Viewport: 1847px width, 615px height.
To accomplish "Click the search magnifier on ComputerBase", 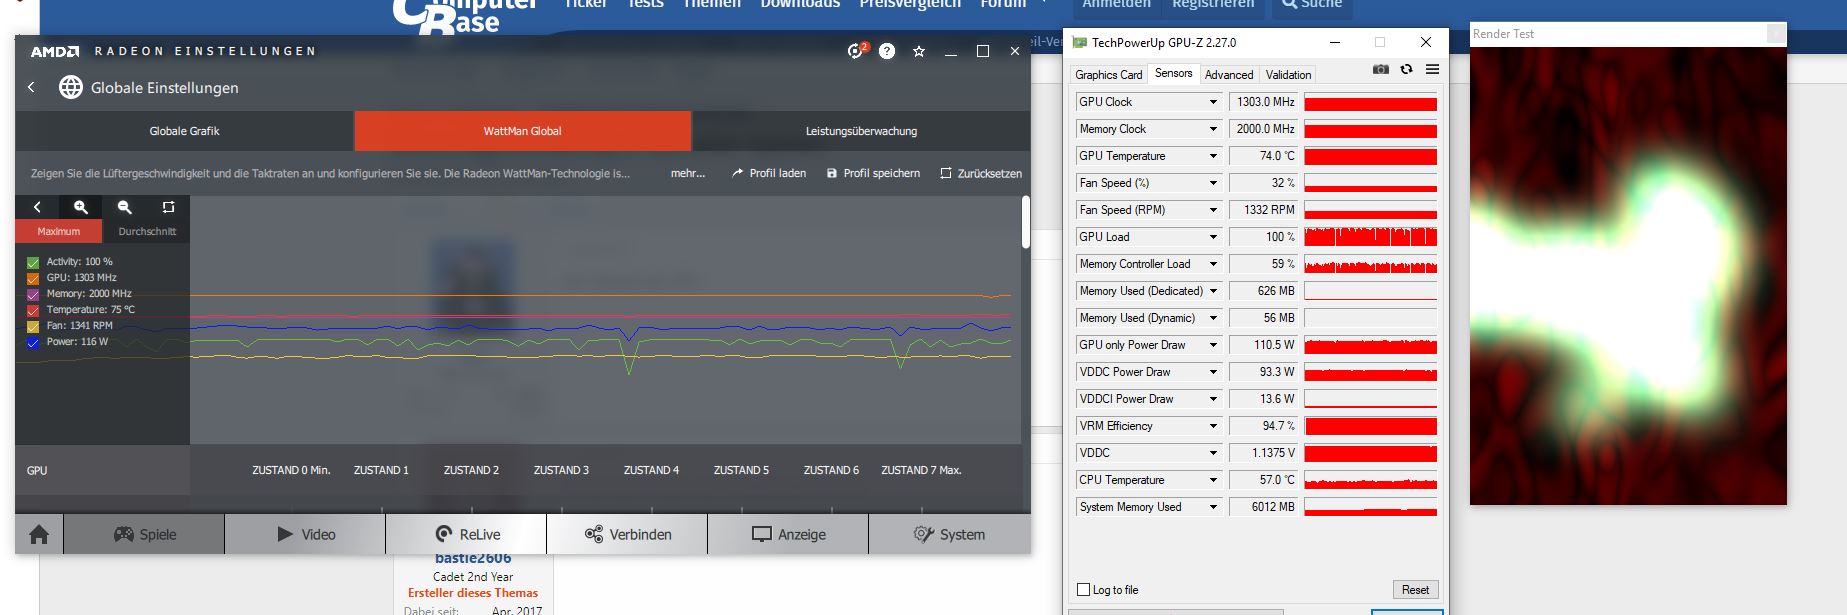I will click(1290, 4).
